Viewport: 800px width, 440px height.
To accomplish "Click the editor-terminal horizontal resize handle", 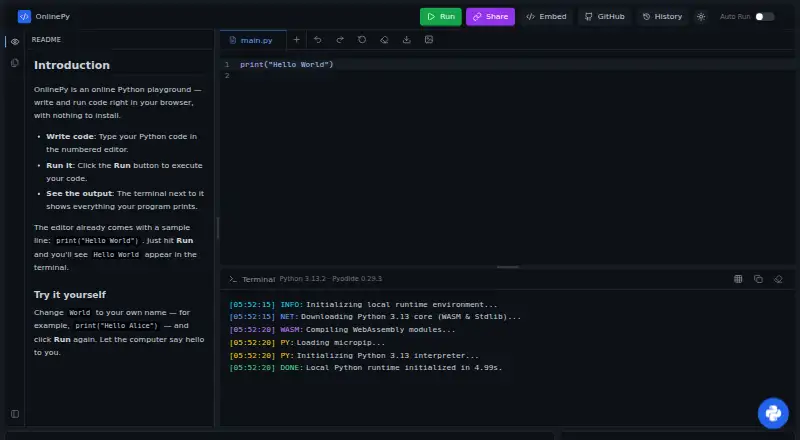I will tap(508, 267).
